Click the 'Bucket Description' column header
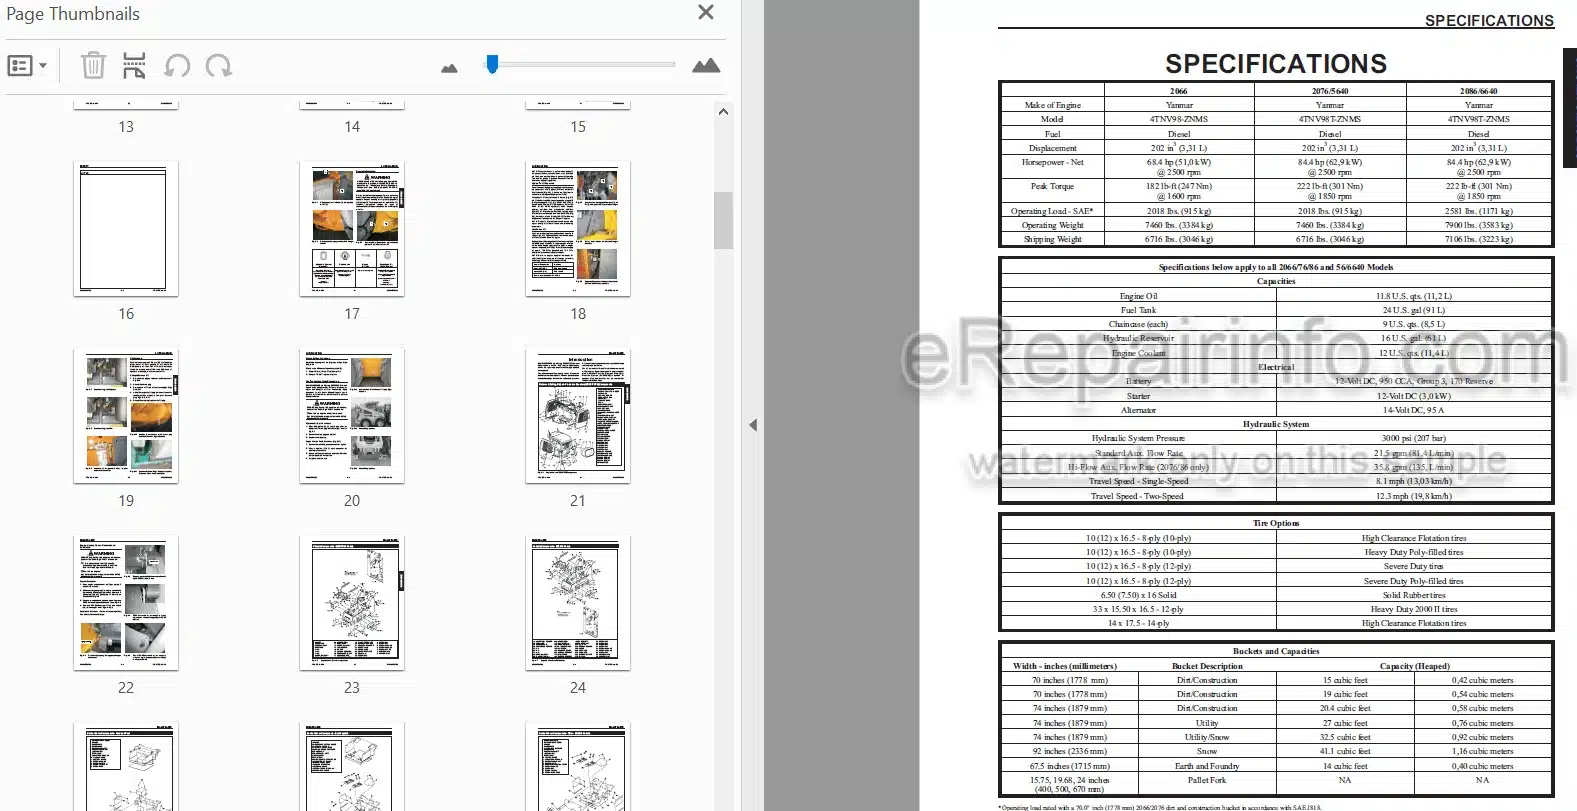 (x=1207, y=666)
